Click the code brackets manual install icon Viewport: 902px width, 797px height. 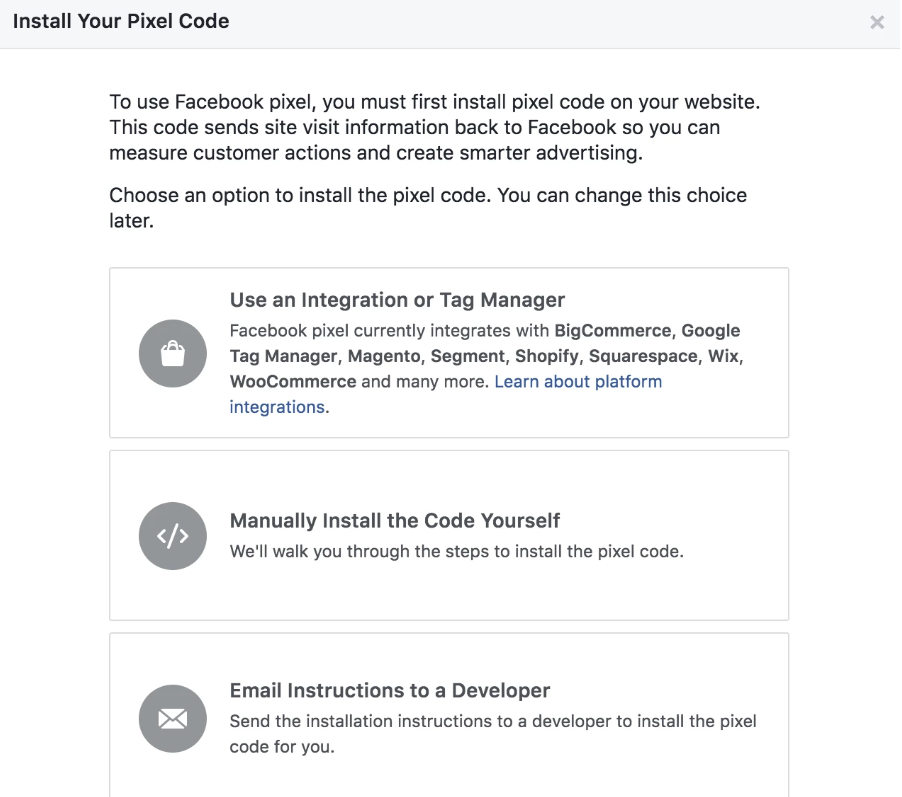(173, 536)
